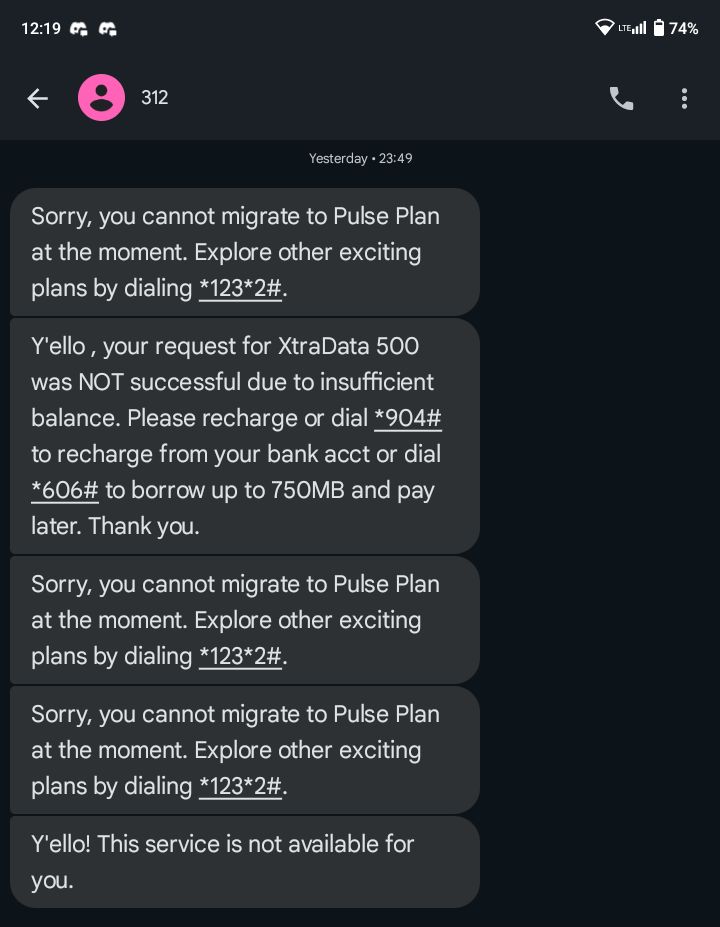720x927 pixels.
Task: Tap the pink contact avatar
Action: pyautogui.click(x=101, y=98)
